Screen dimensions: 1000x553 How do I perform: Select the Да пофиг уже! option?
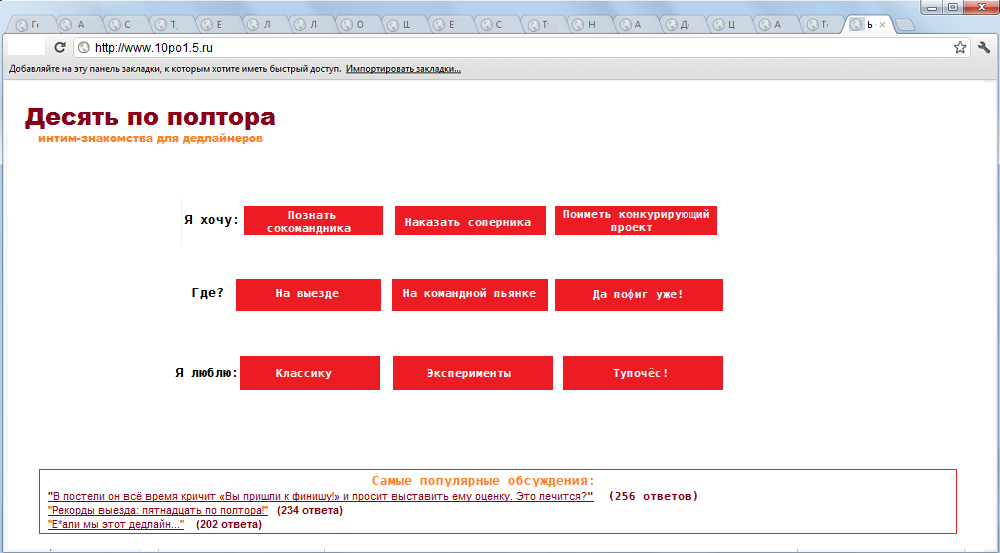coord(638,295)
